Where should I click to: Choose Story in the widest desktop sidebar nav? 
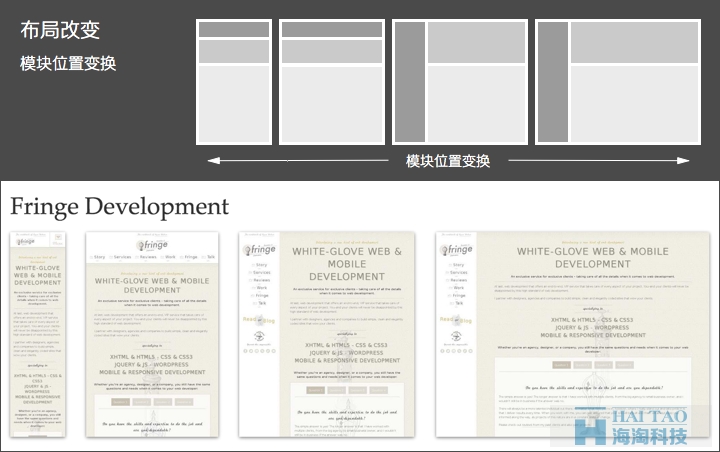point(457,265)
